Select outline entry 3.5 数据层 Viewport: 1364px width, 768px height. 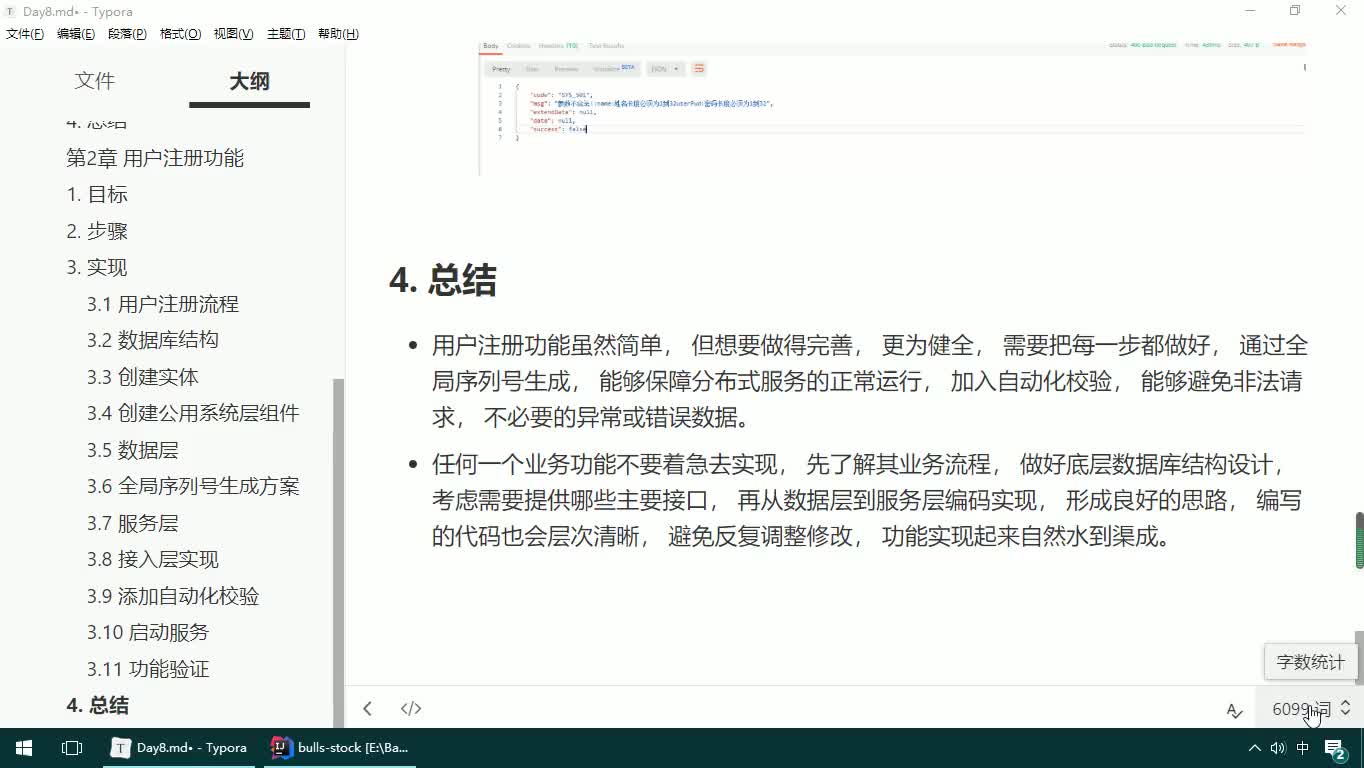click(132, 450)
